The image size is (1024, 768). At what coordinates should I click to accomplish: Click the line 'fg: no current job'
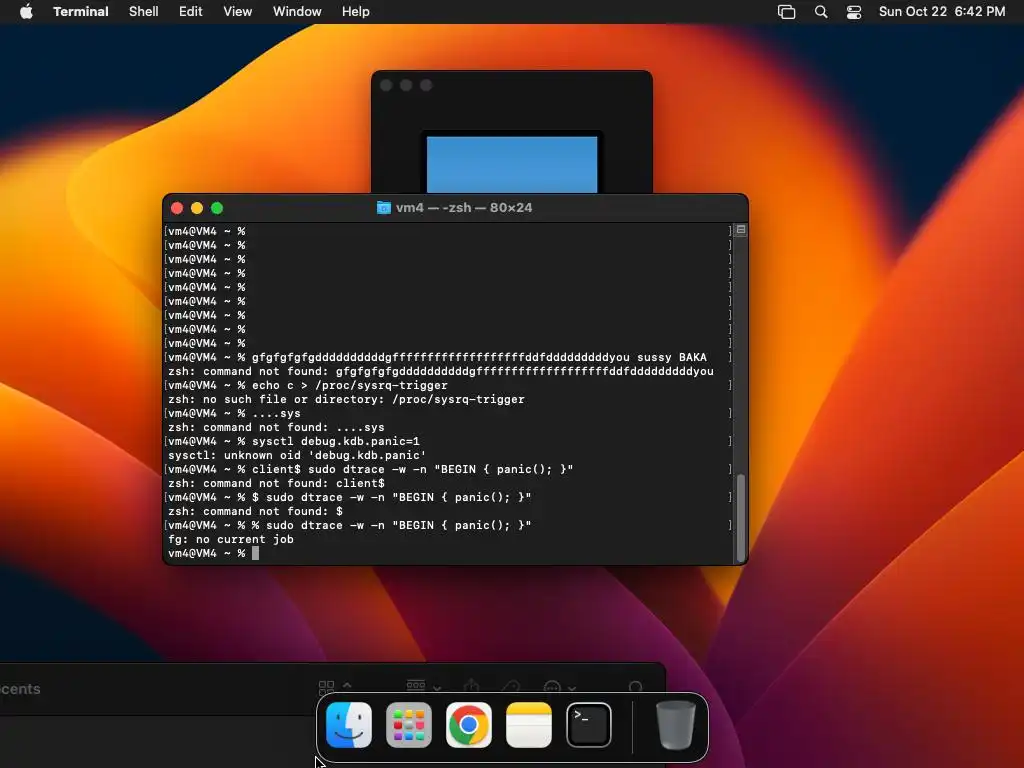click(231, 539)
